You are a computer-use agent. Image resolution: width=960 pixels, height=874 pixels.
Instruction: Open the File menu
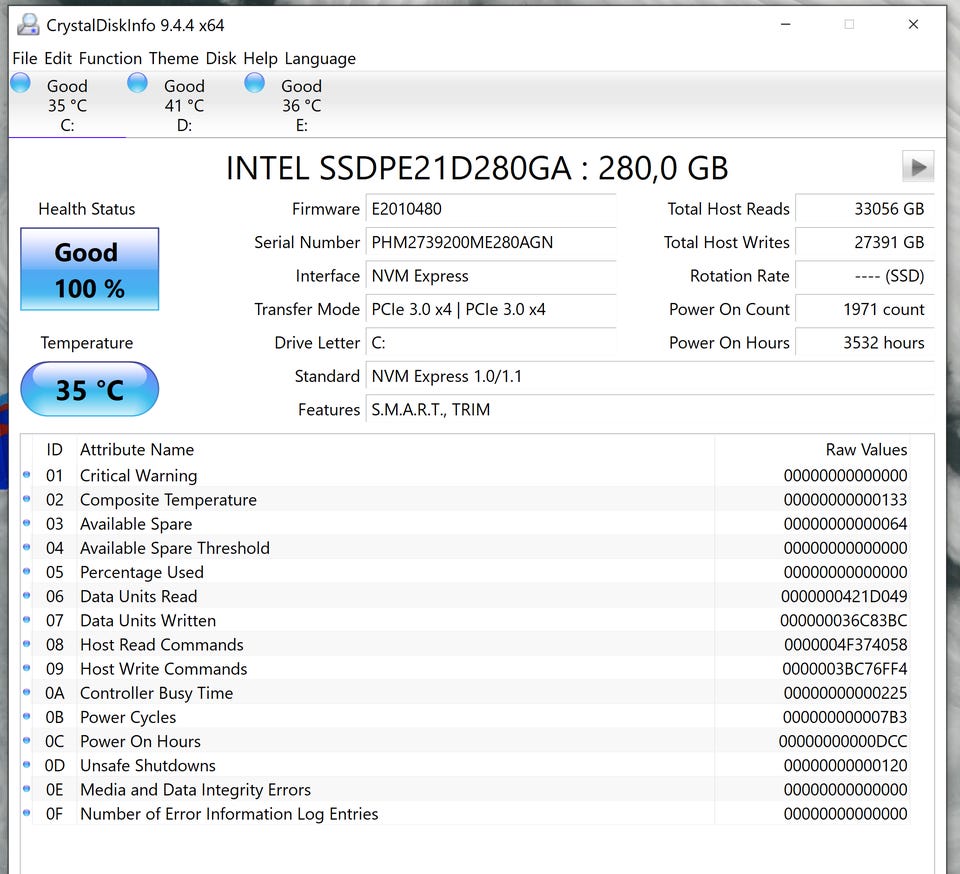[x=24, y=58]
